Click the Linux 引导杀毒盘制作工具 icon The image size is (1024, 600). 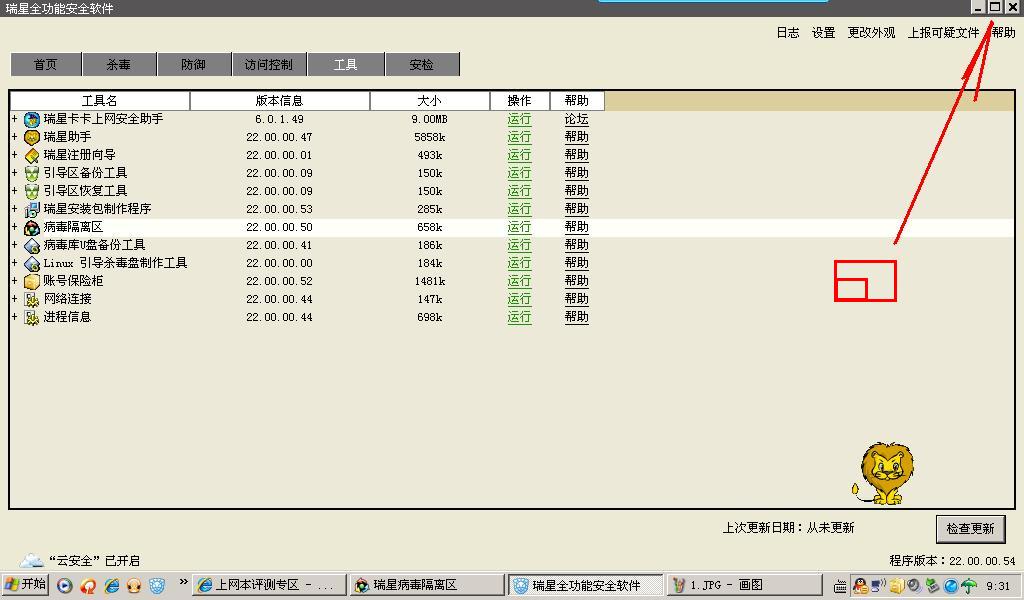(31, 263)
